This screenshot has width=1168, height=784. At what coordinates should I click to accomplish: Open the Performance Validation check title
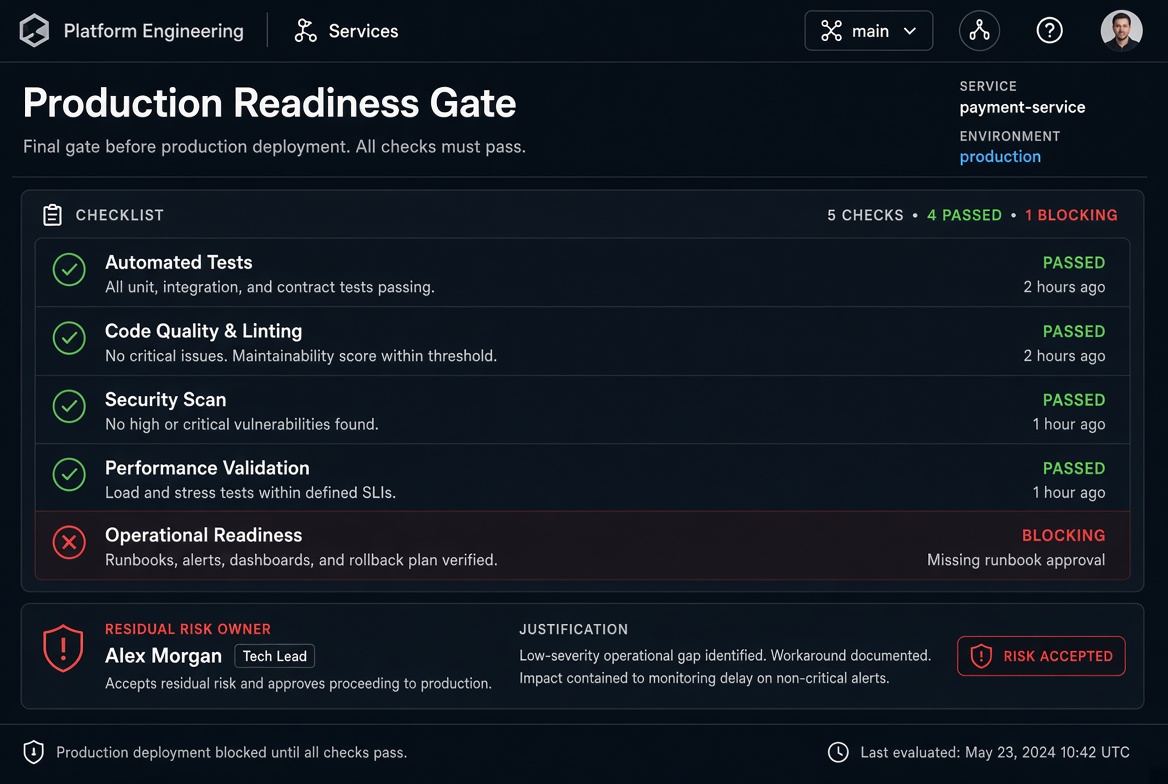(x=207, y=468)
